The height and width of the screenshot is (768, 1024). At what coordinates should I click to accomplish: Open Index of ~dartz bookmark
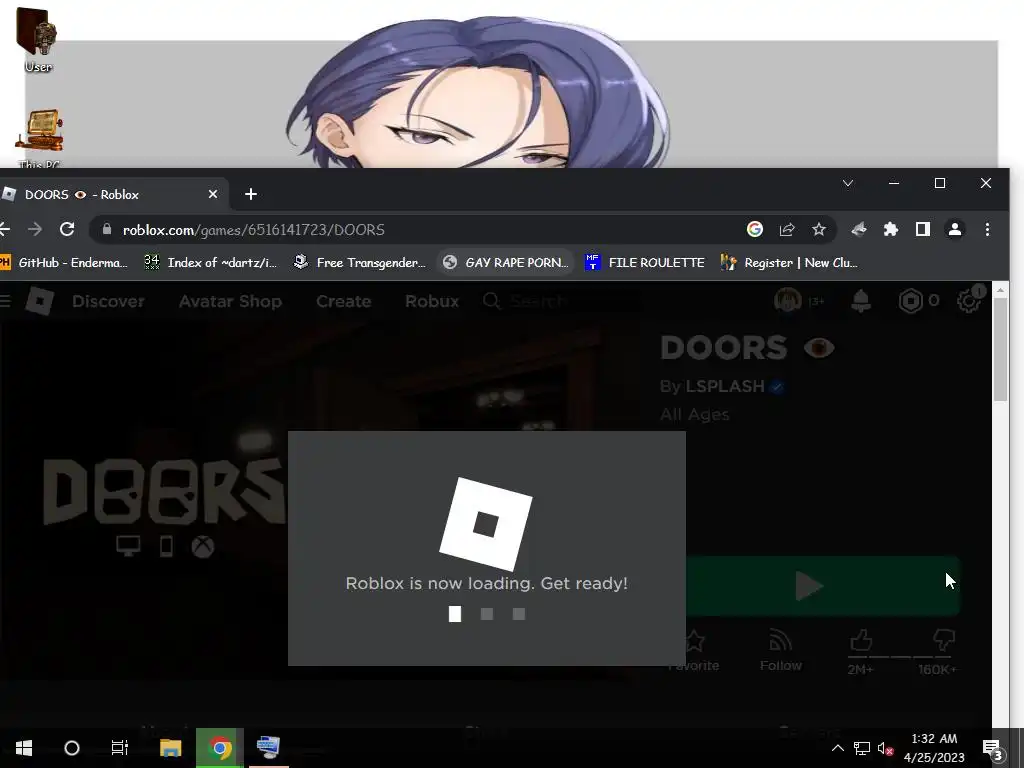point(211,263)
